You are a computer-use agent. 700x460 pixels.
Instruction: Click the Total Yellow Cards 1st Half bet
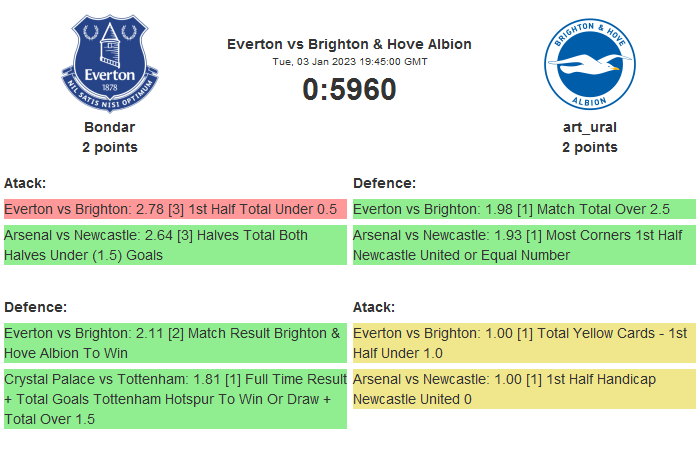tap(524, 343)
